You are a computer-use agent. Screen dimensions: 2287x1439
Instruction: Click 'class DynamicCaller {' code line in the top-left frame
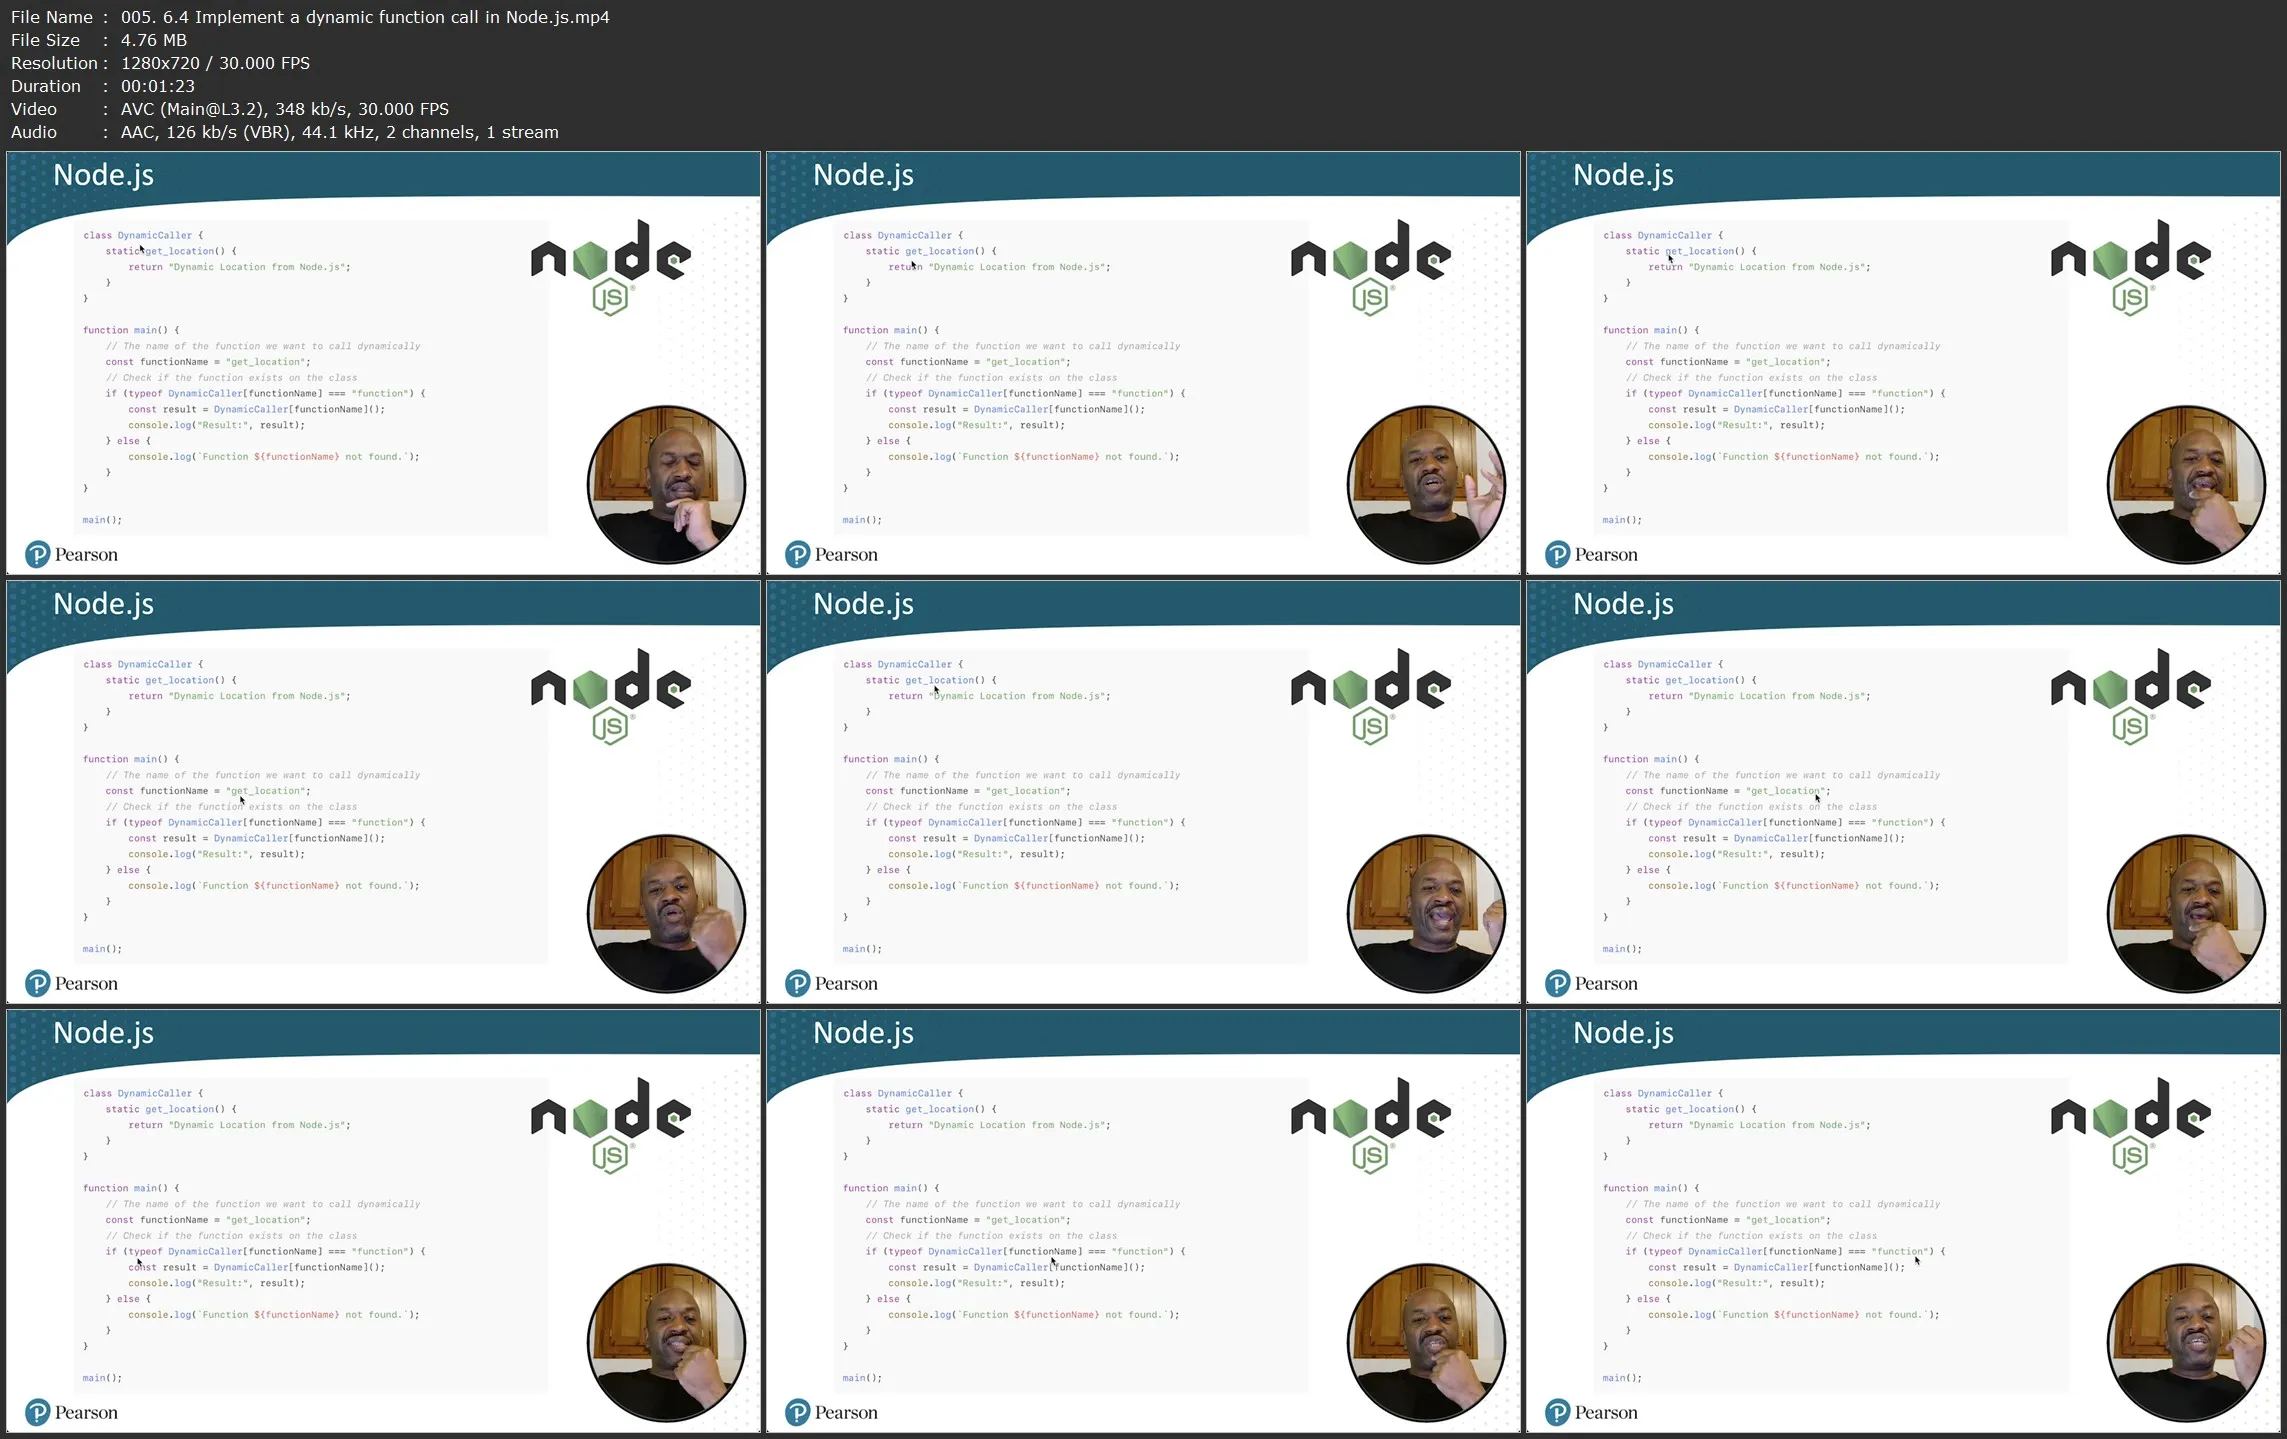click(143, 235)
